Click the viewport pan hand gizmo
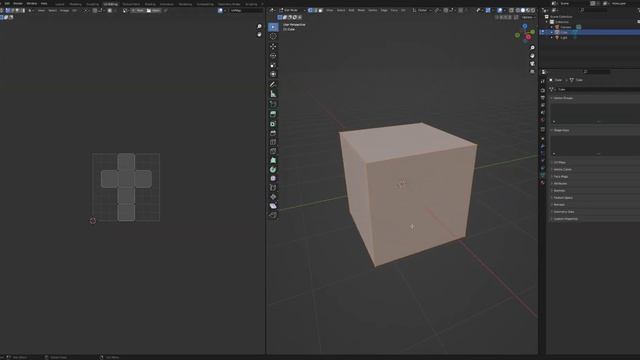 532,56
